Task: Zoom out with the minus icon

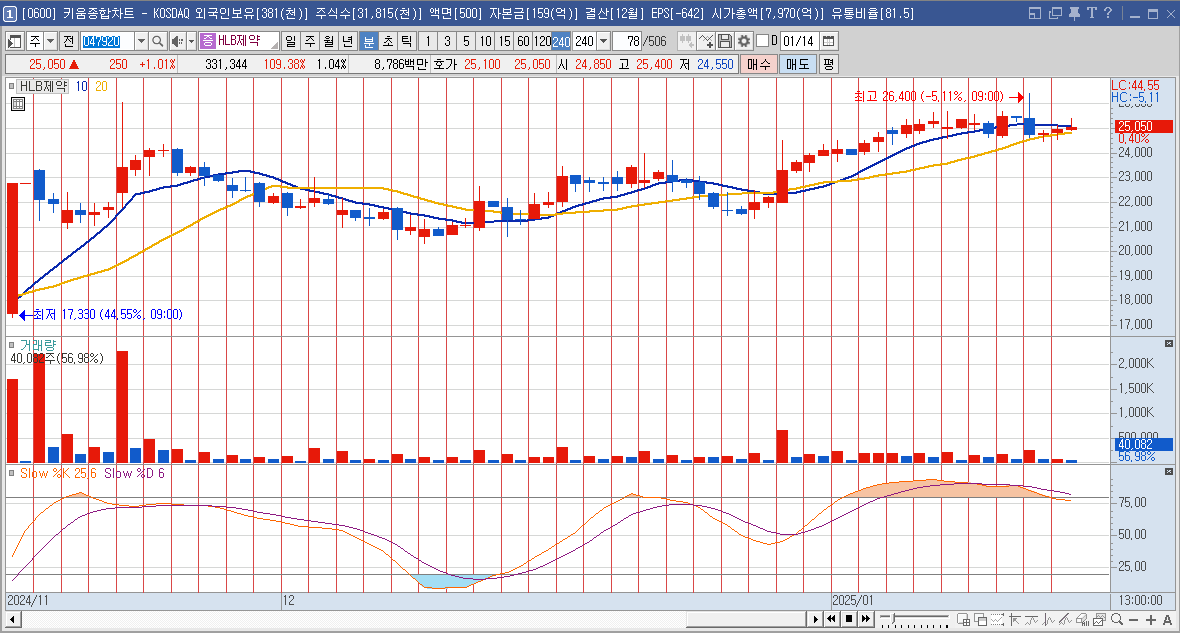Action: 1134,619
